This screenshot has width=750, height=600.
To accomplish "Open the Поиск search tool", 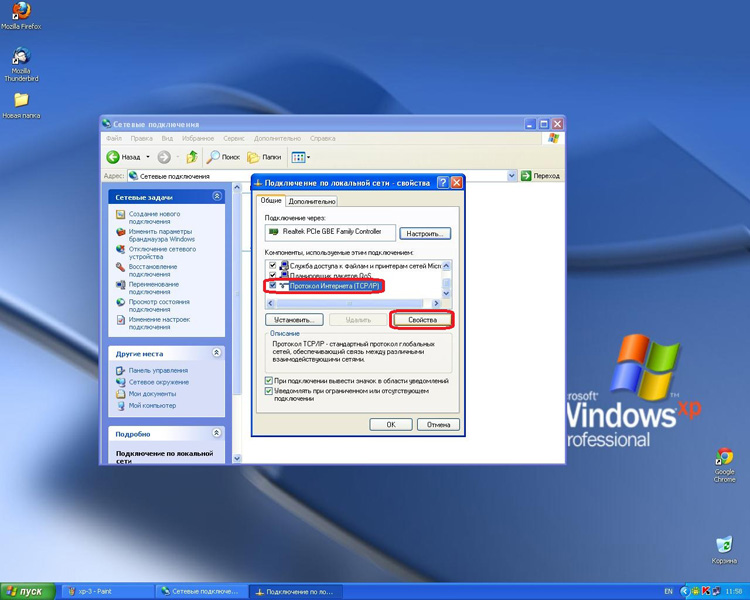I will [223, 157].
